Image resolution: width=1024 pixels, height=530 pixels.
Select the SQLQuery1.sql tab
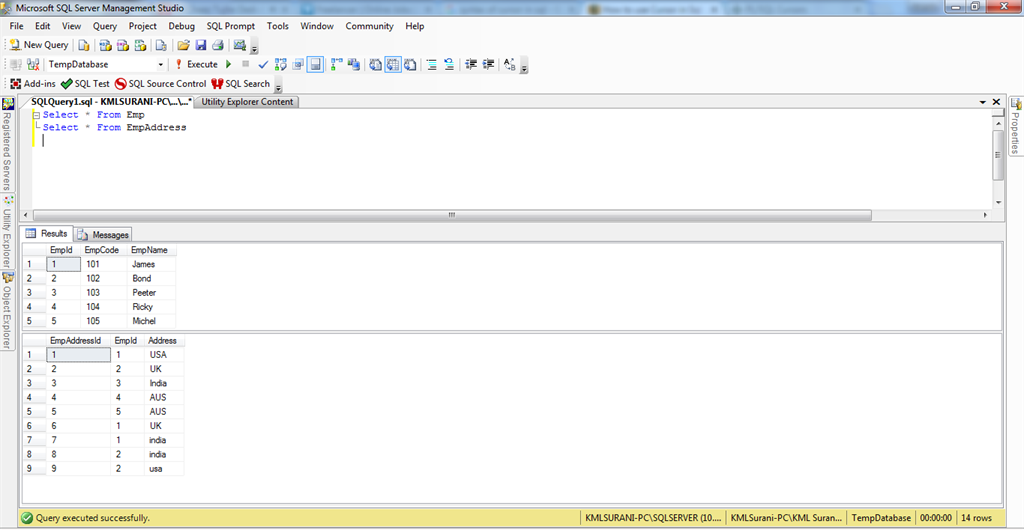(x=111, y=102)
